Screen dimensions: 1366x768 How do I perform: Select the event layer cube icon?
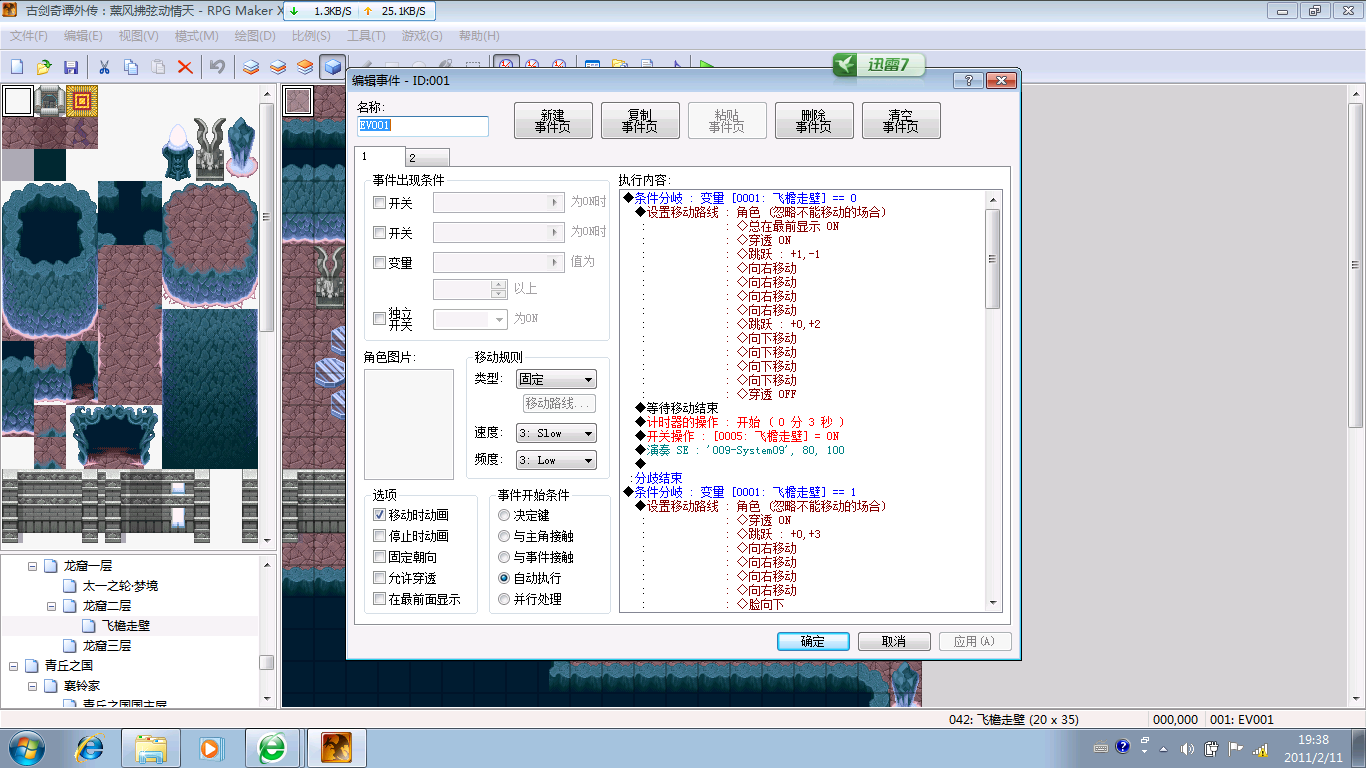tap(332, 67)
